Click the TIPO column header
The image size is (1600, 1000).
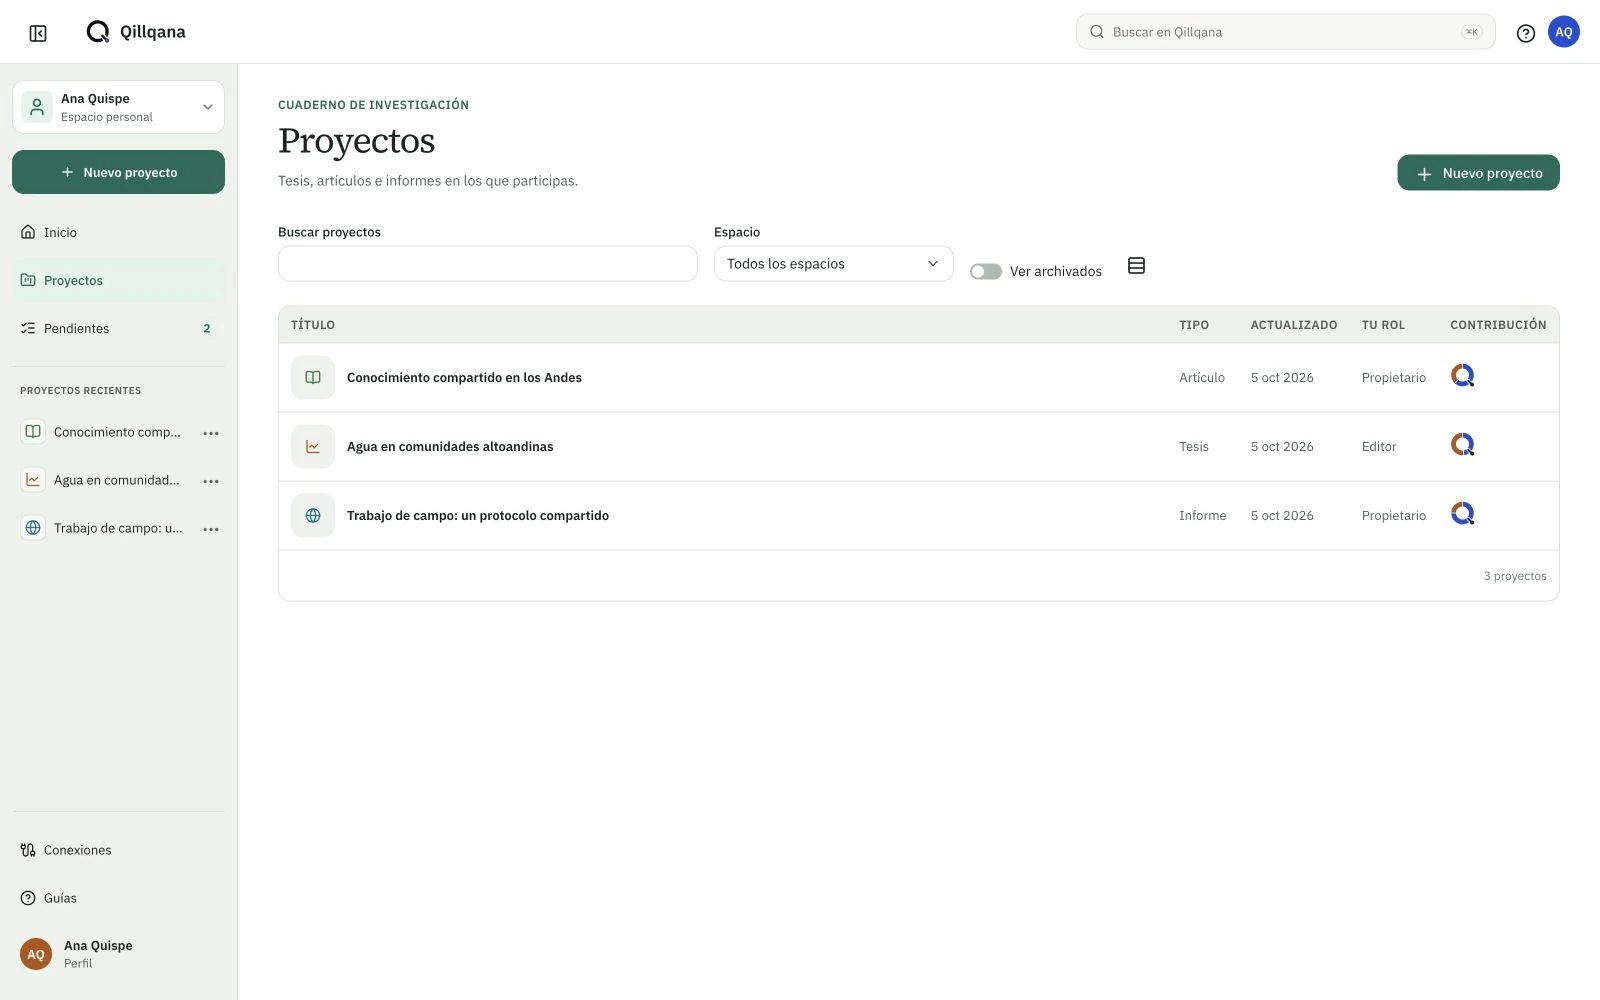[x=1194, y=325]
